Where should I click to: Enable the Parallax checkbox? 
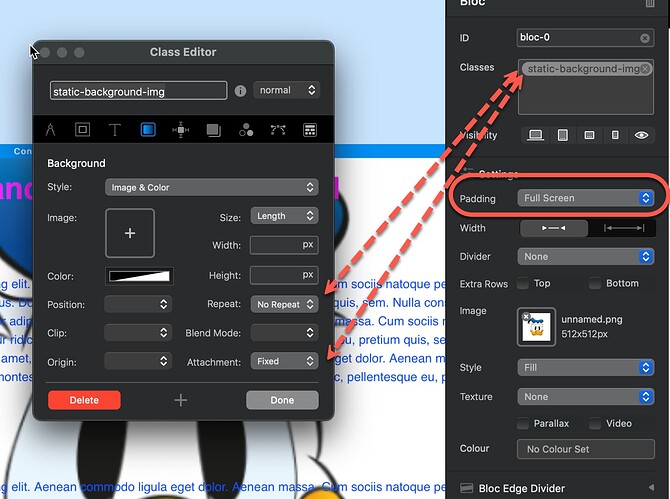click(x=525, y=424)
